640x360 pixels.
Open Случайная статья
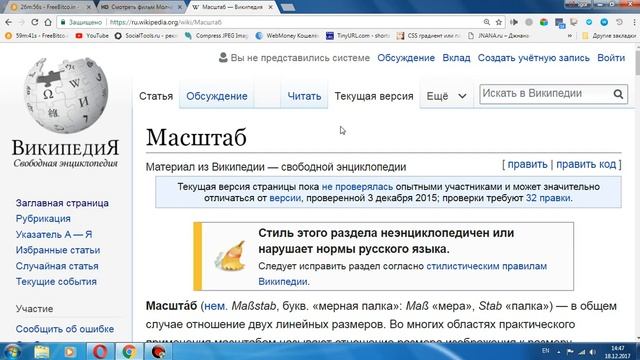pos(57,266)
